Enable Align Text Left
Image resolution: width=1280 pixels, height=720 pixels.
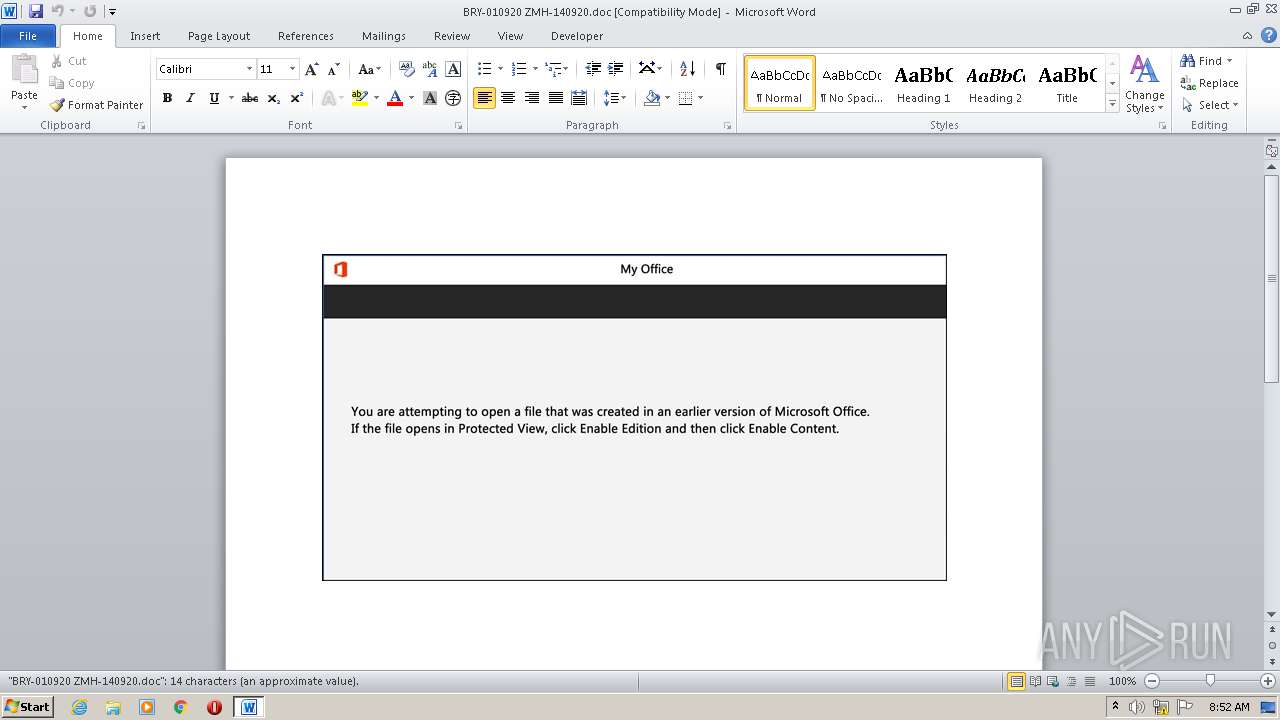[x=484, y=98]
